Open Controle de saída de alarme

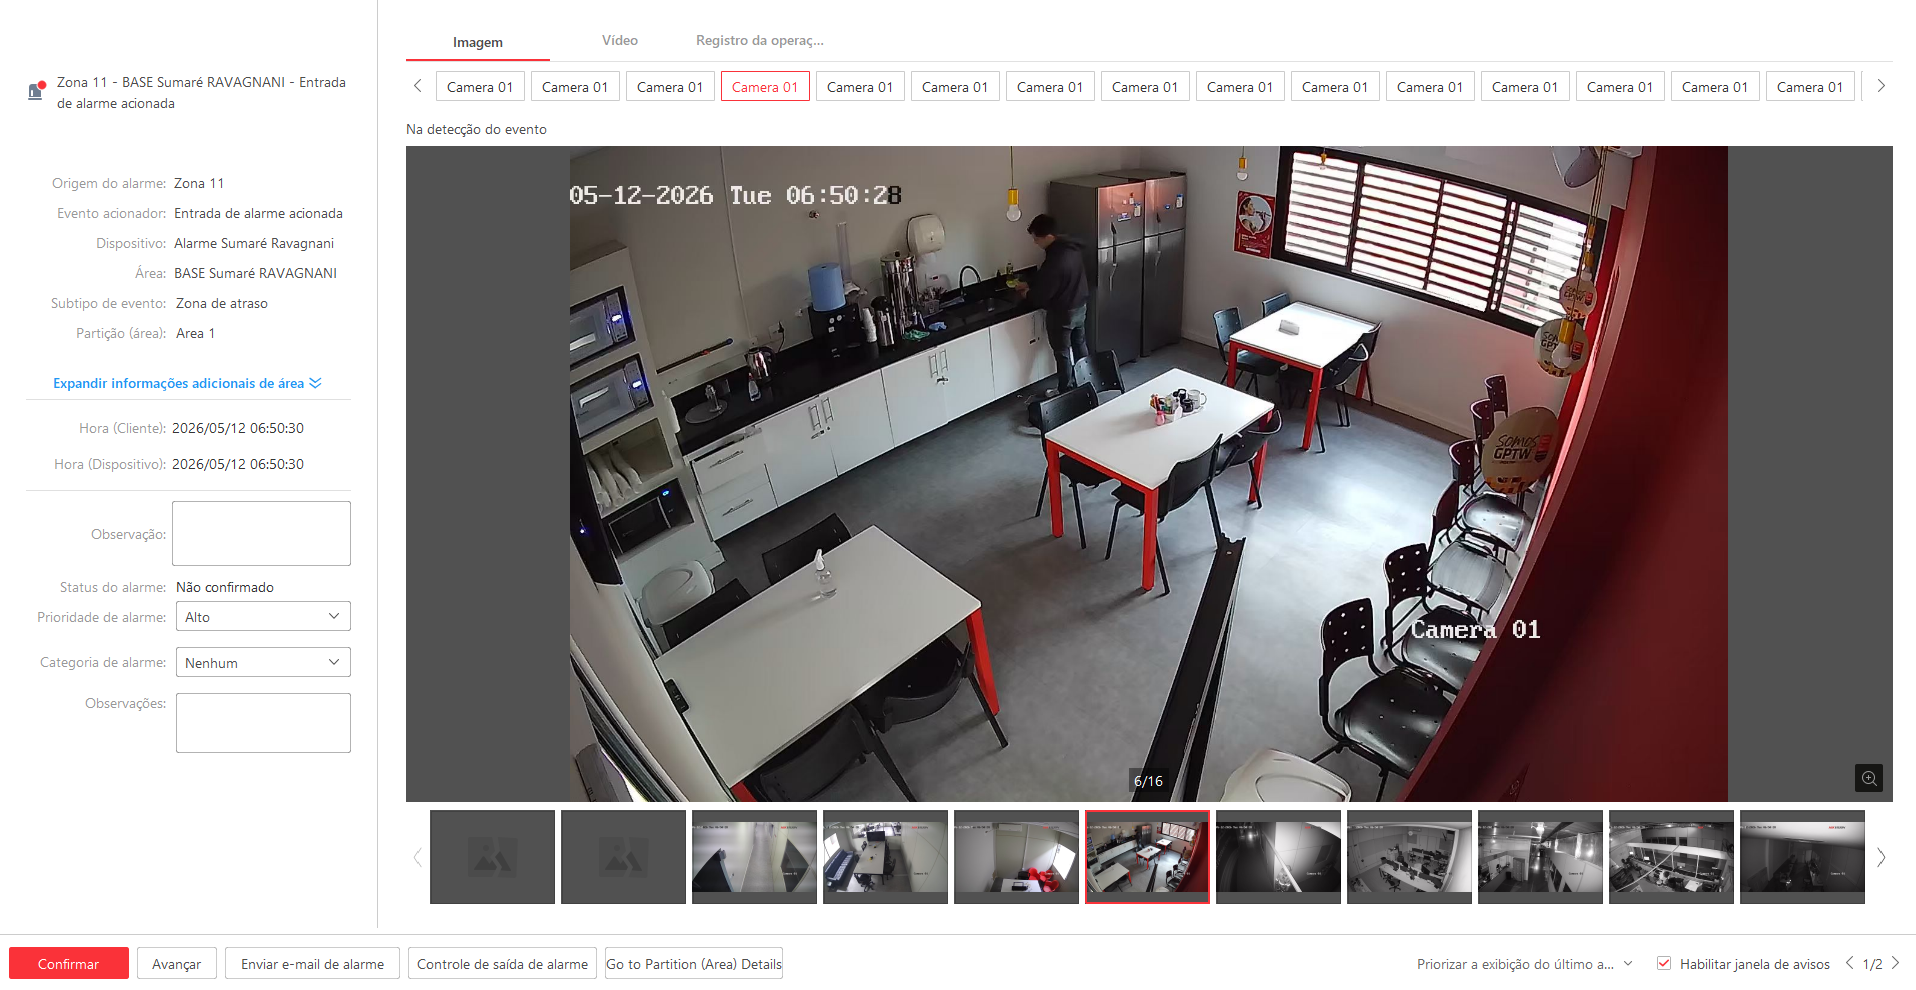[x=502, y=963]
